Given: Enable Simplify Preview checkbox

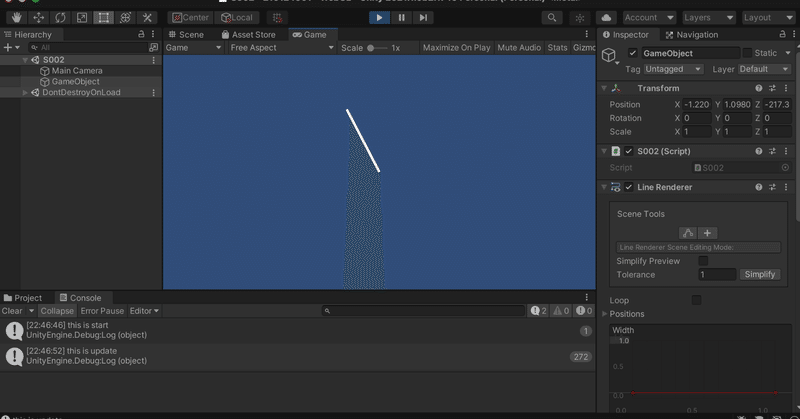Looking at the screenshot, I should pyautogui.click(x=703, y=261).
